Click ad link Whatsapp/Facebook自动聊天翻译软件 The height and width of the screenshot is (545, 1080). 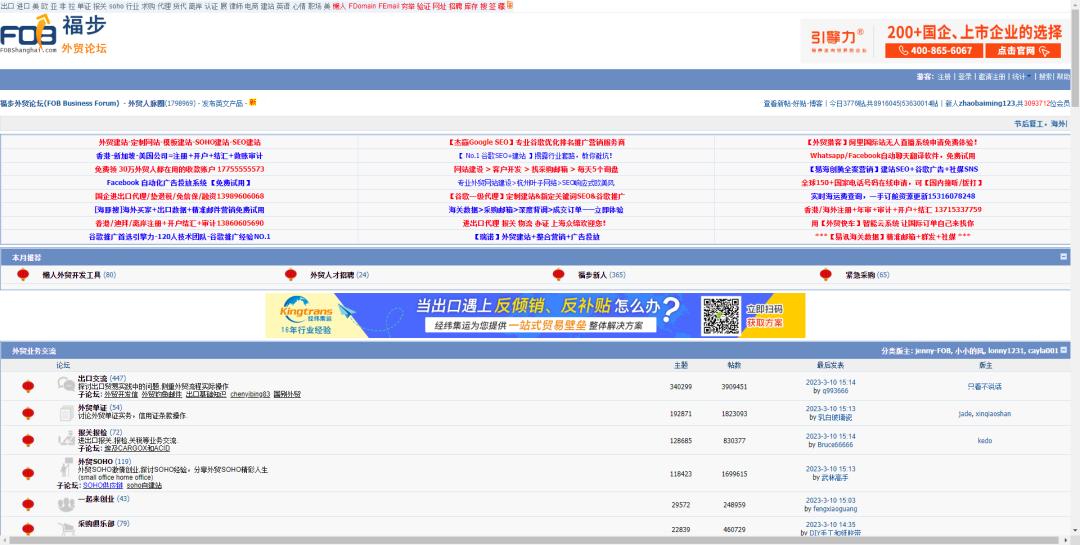click(893, 156)
